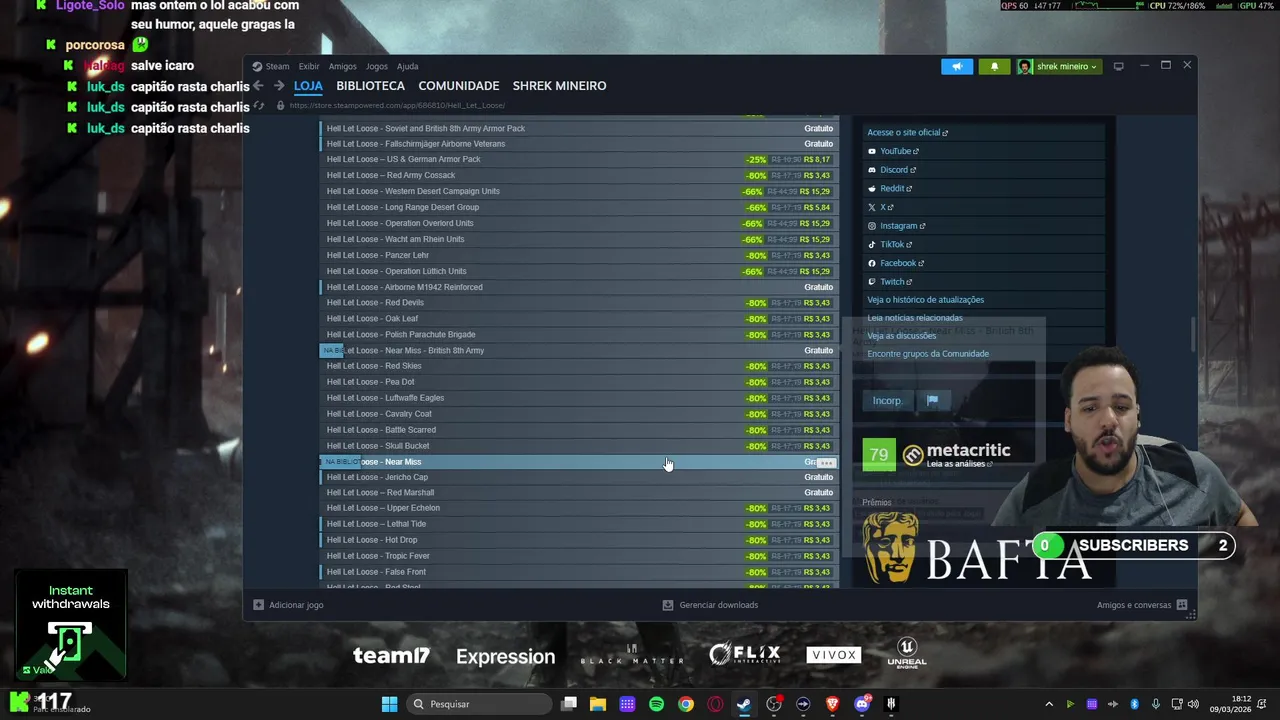
Task: Open the Polish Parachute Brigade DLC
Action: pyautogui.click(x=579, y=335)
